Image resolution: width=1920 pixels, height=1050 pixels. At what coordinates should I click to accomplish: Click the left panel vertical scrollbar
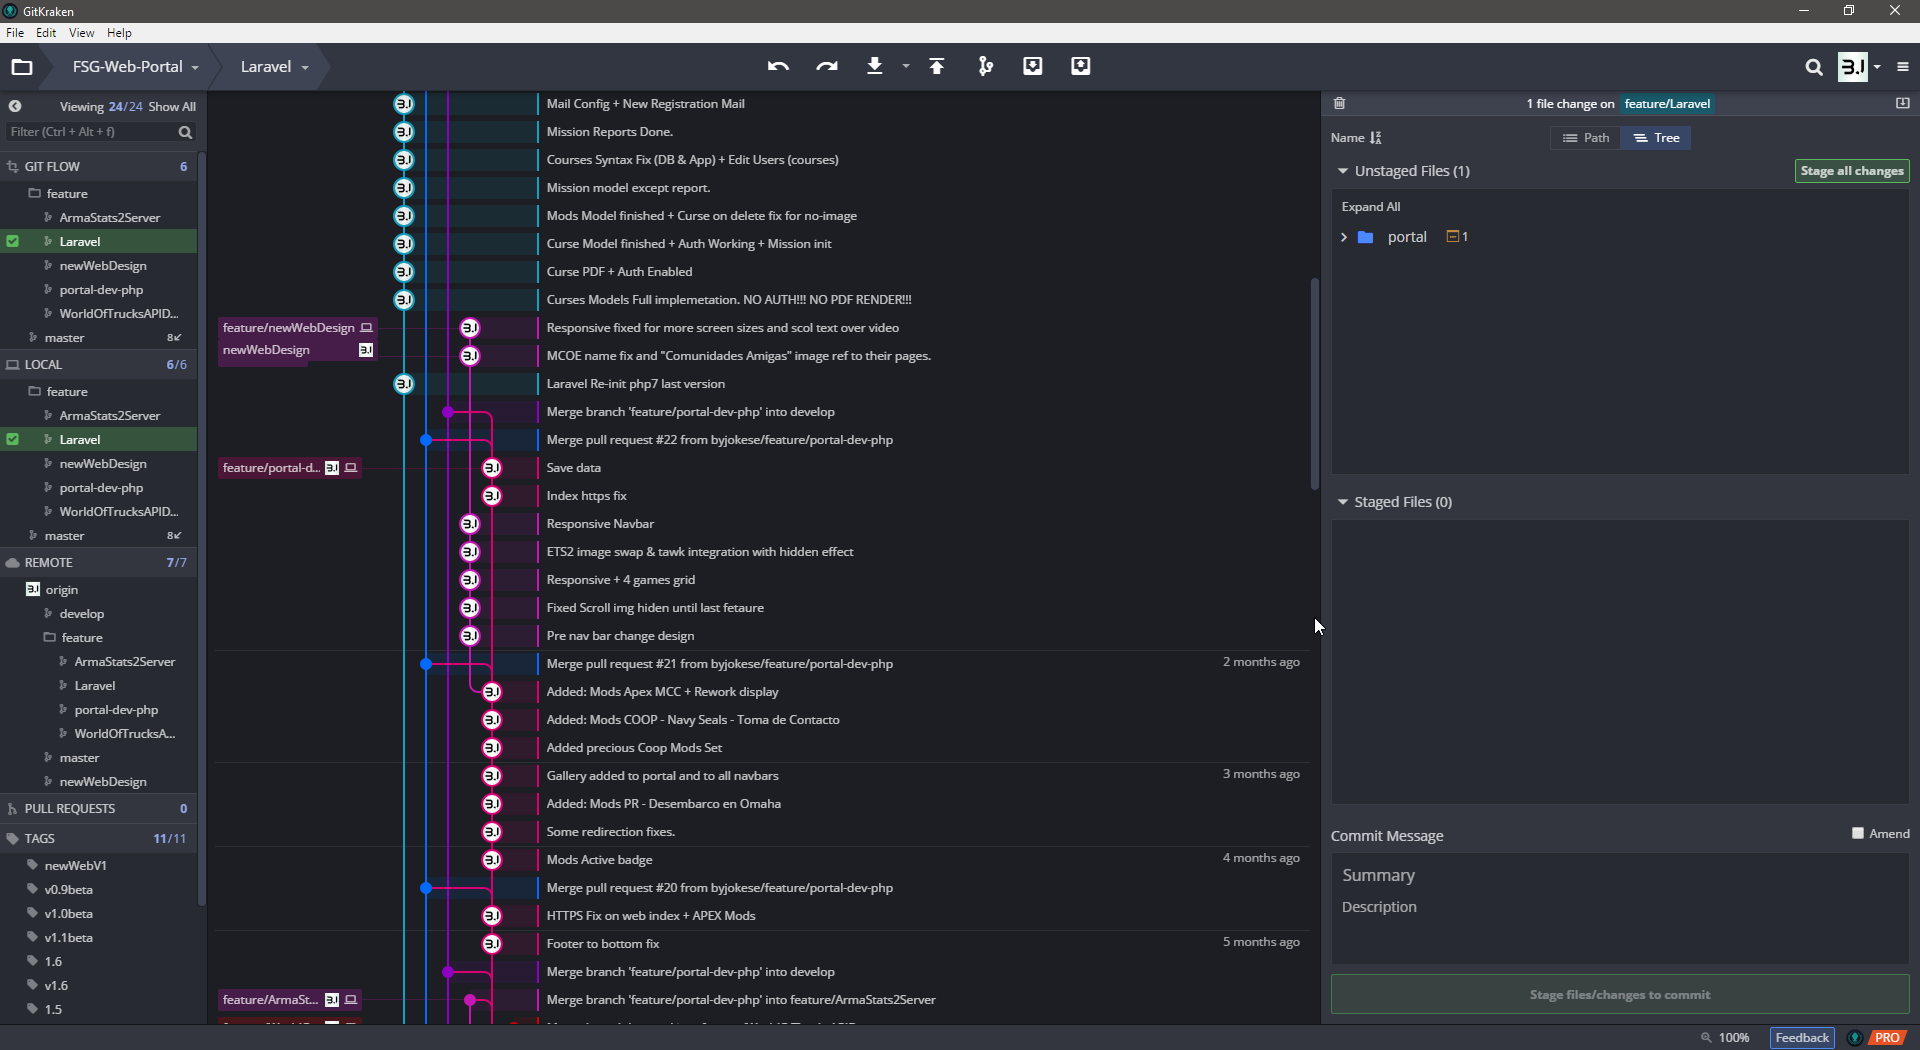tap(202, 530)
